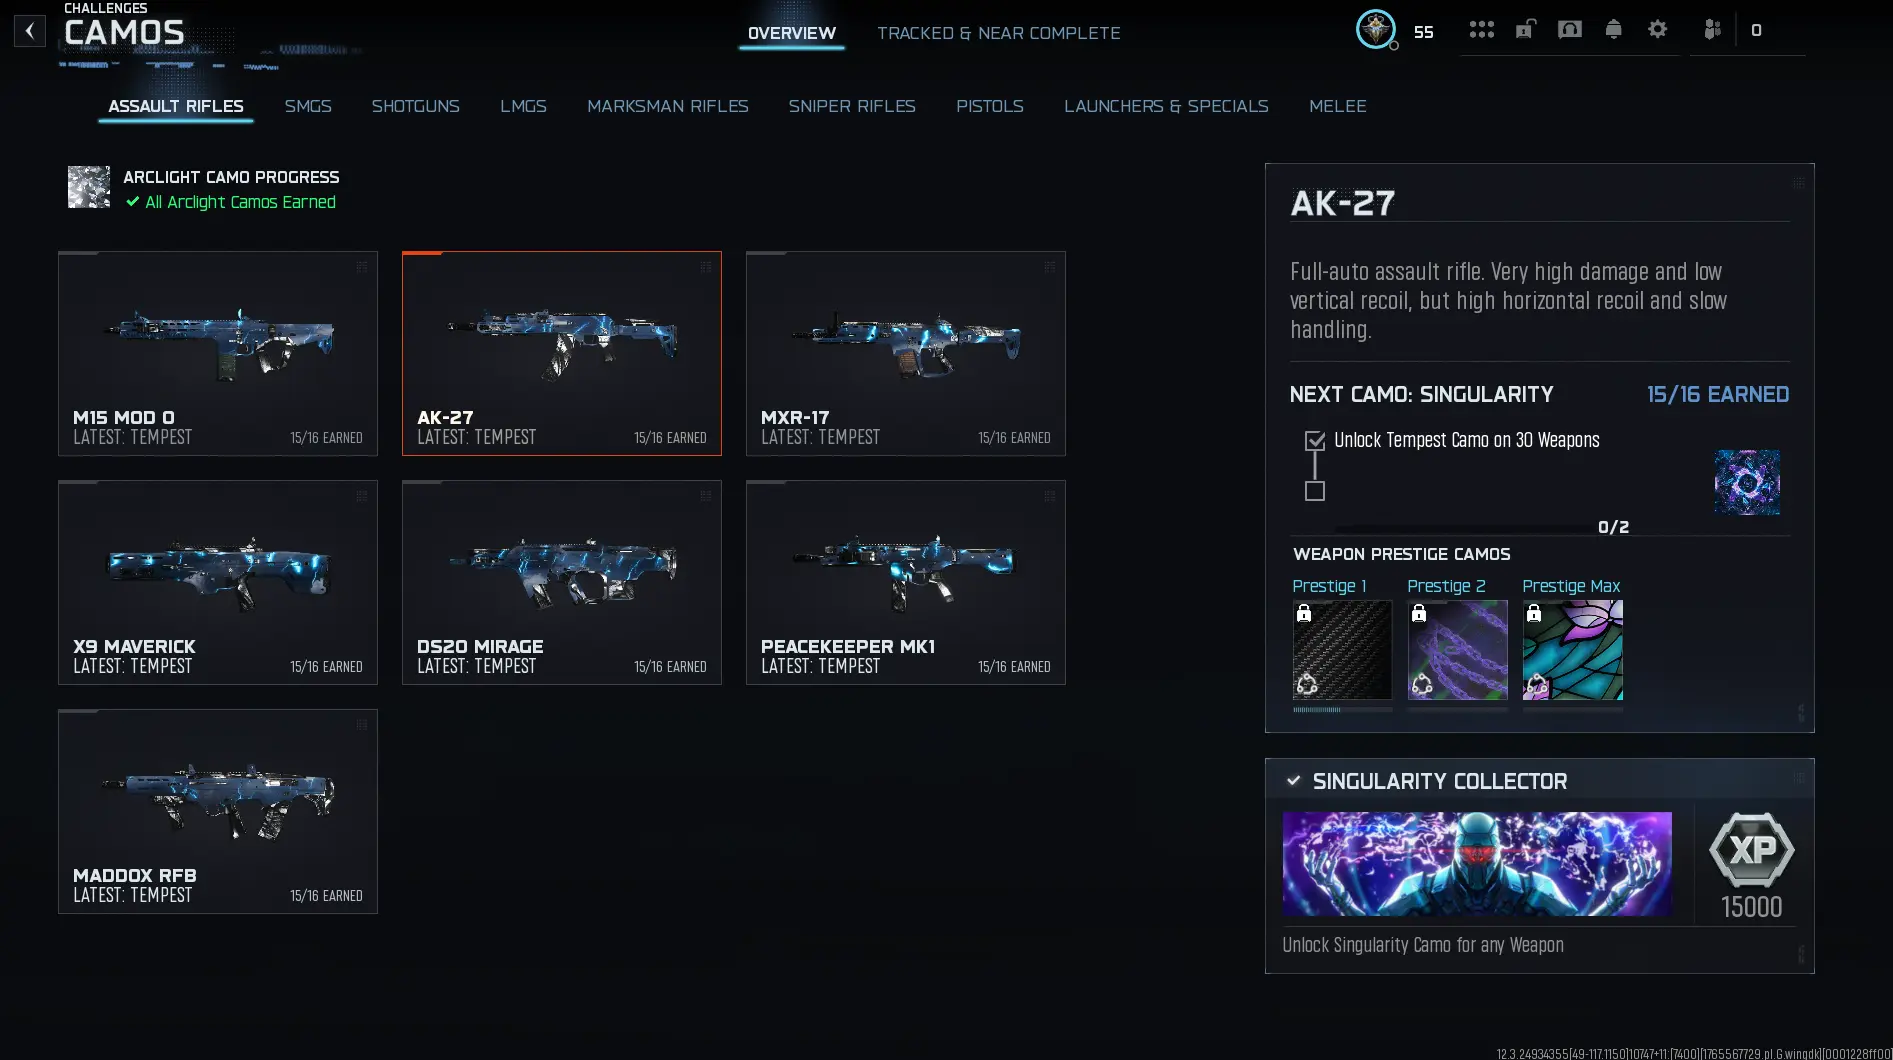The height and width of the screenshot is (1060, 1893).
Task: Open notifications bell icon
Action: (1613, 30)
